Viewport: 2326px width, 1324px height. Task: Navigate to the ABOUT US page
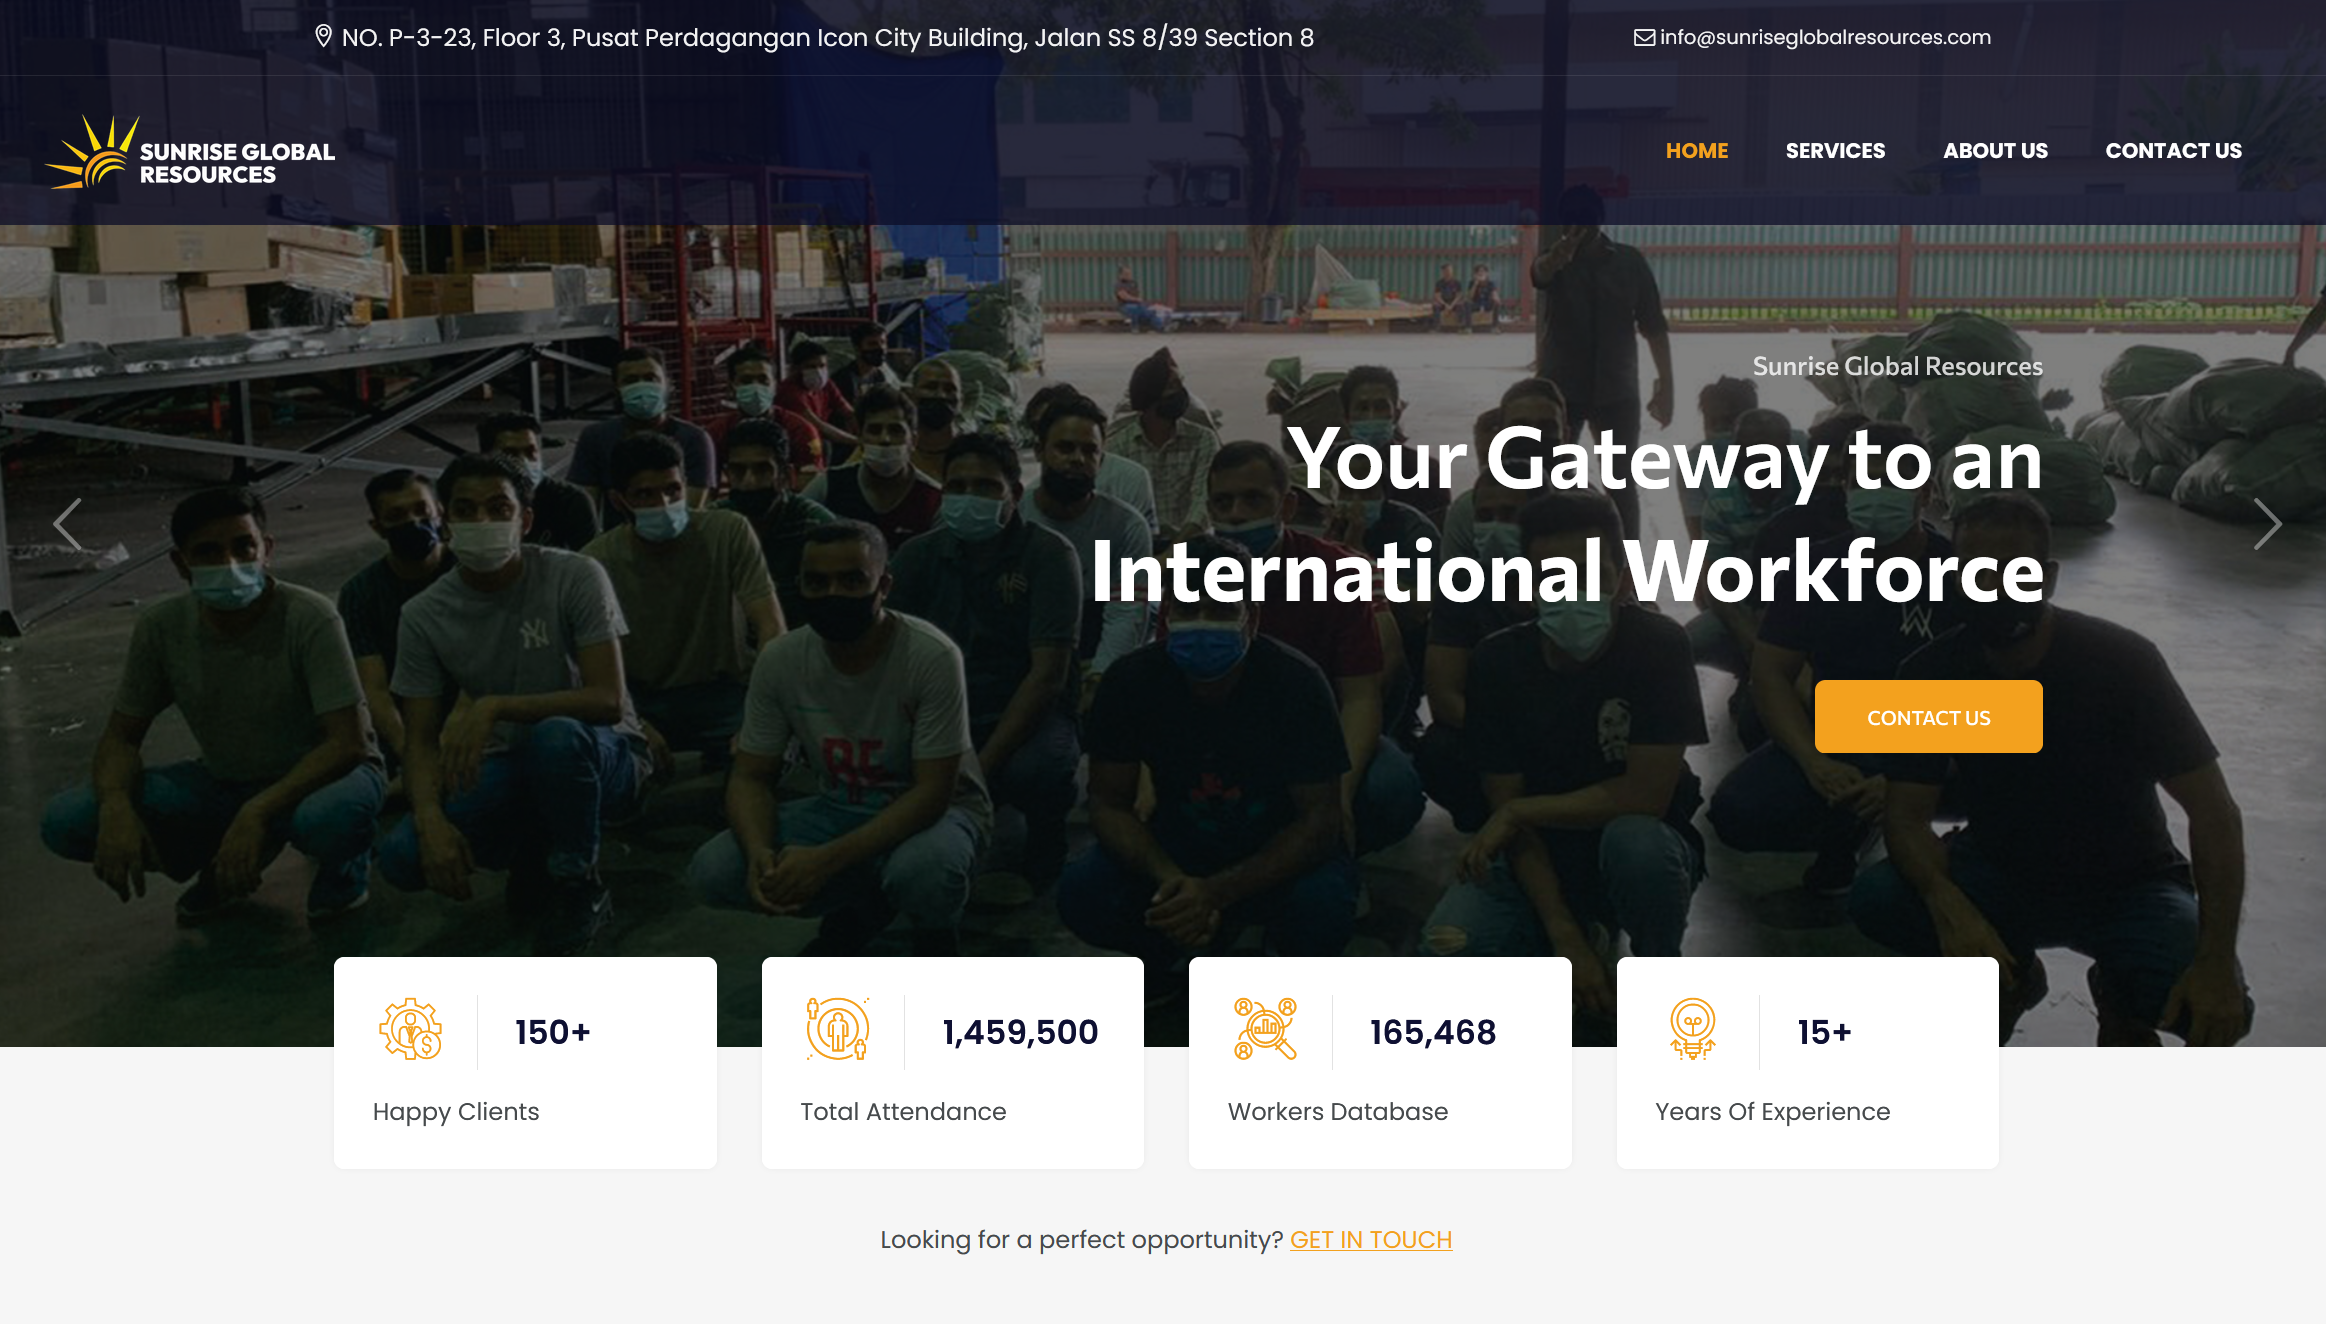[1995, 151]
